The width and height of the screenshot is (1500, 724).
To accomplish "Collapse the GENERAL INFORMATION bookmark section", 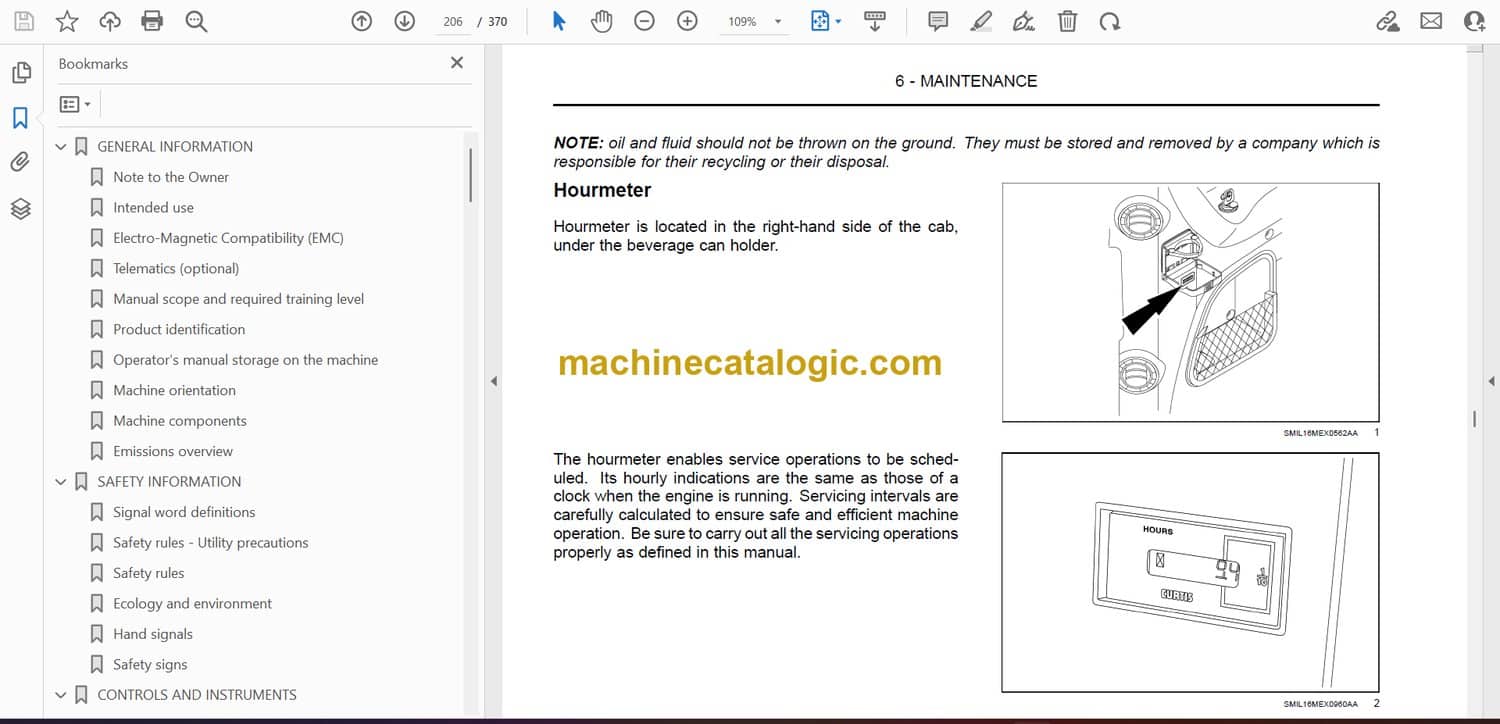I will click(x=61, y=147).
